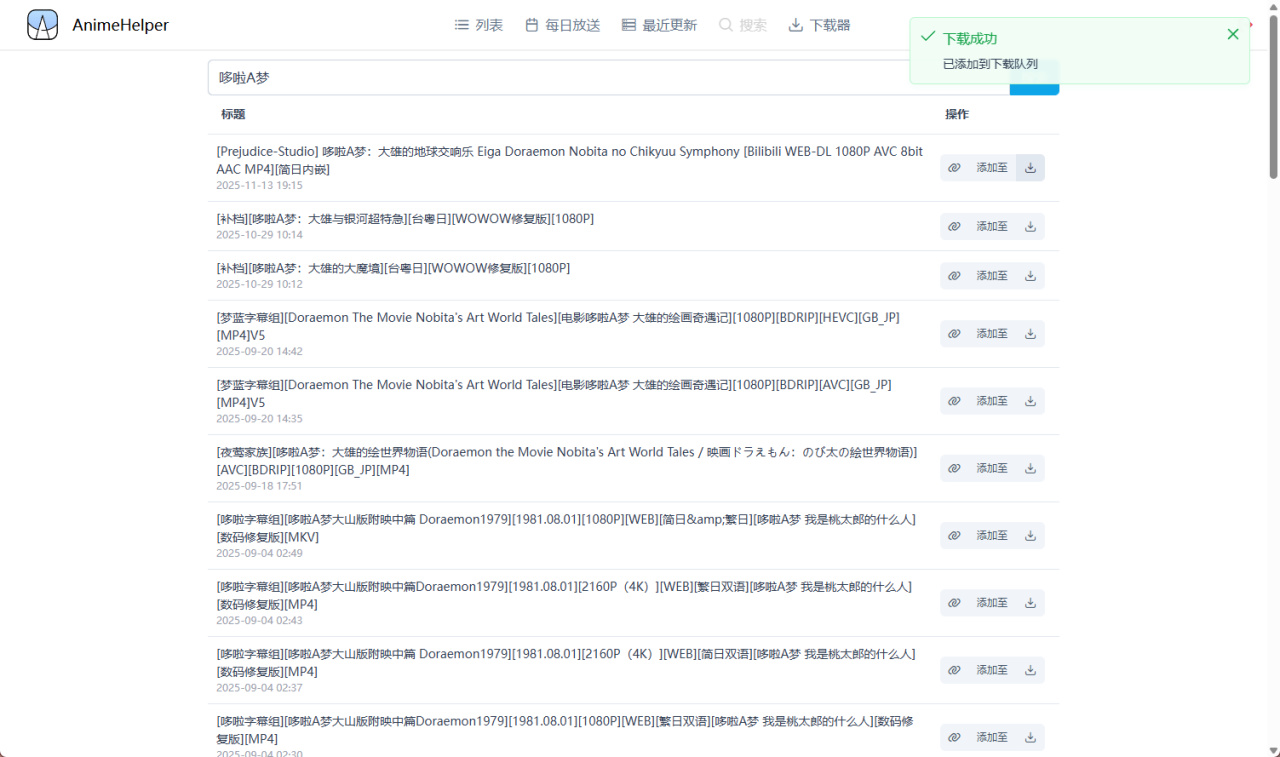Copy link for 1080P 繁日双语 MP4 release
Screen dimensions: 1280x757
click(954, 737)
